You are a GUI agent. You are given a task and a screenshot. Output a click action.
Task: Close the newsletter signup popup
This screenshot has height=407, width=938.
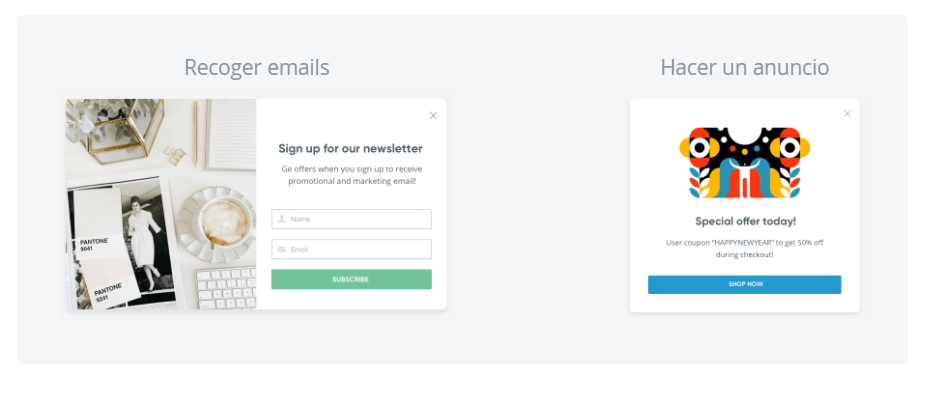coord(433,115)
